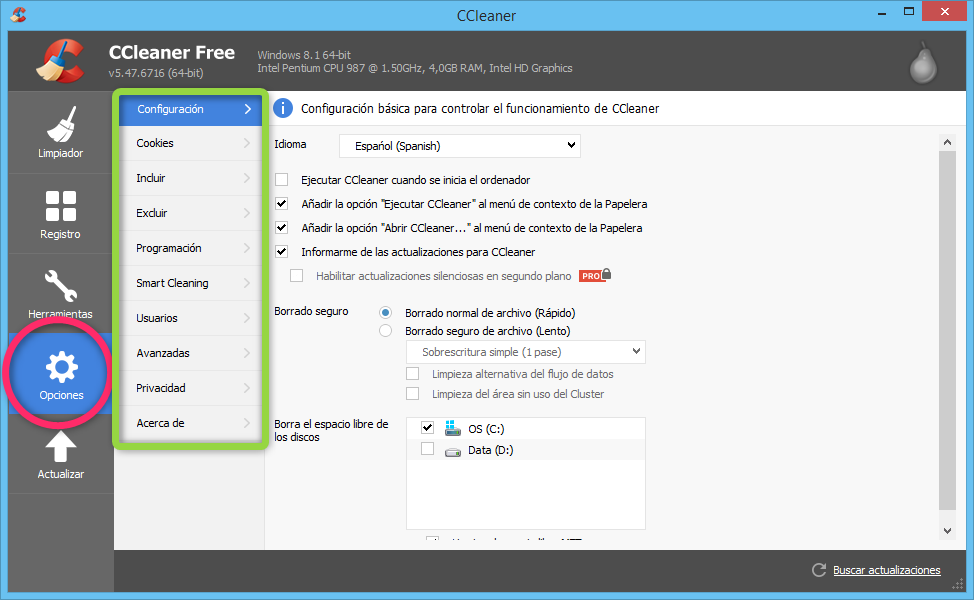Click the pear icon in header
The width and height of the screenshot is (974, 600).
923,62
